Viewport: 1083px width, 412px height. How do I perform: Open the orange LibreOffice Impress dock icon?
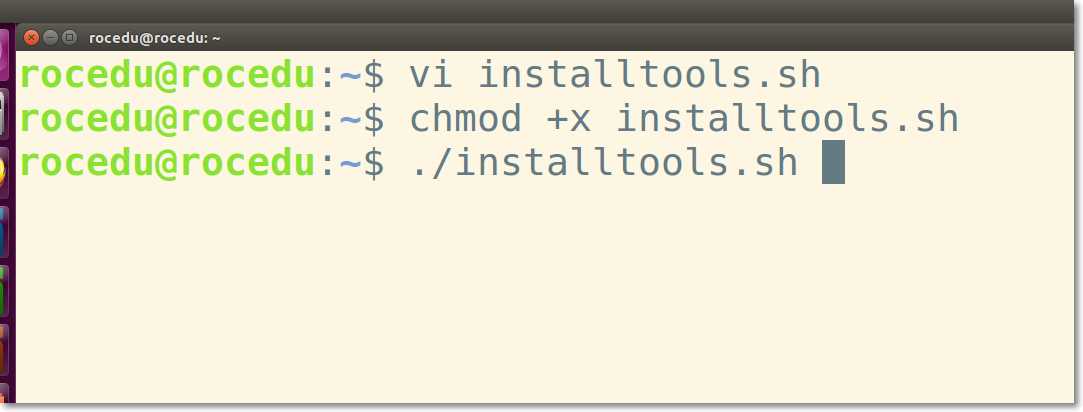[4, 349]
